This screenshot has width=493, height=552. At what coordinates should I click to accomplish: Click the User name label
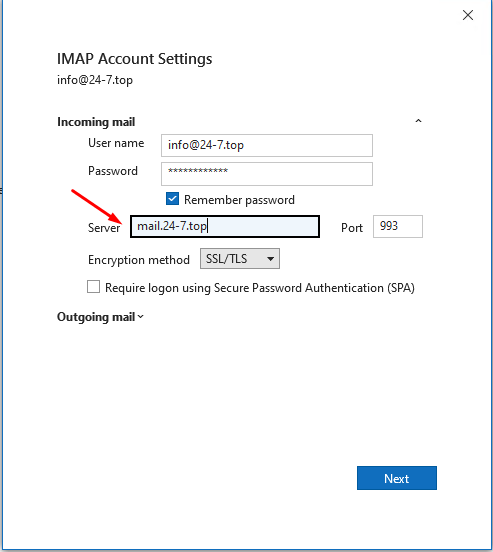click(116, 143)
